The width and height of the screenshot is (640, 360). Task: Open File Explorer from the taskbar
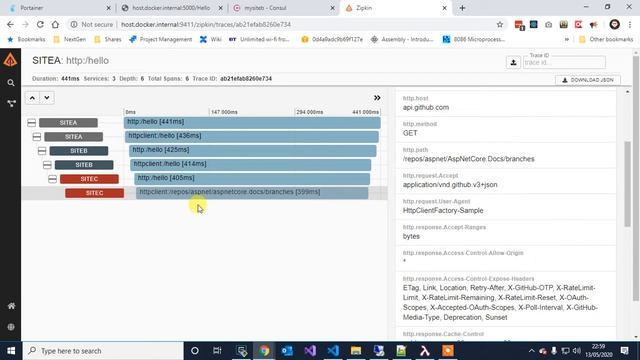point(356,351)
